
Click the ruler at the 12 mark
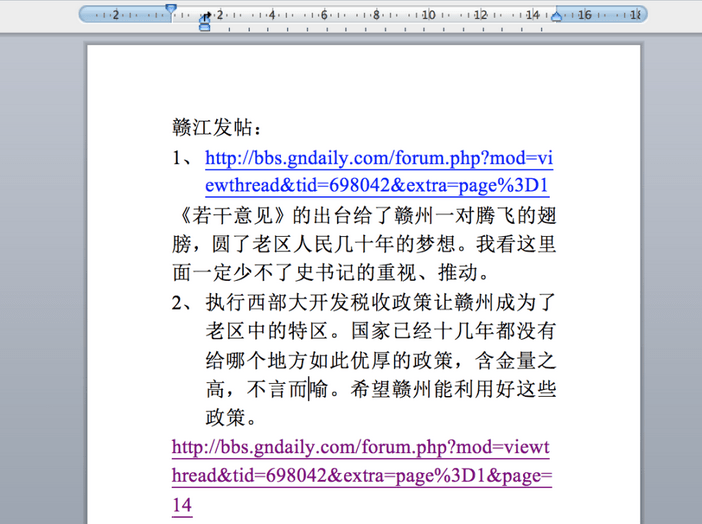(480, 14)
